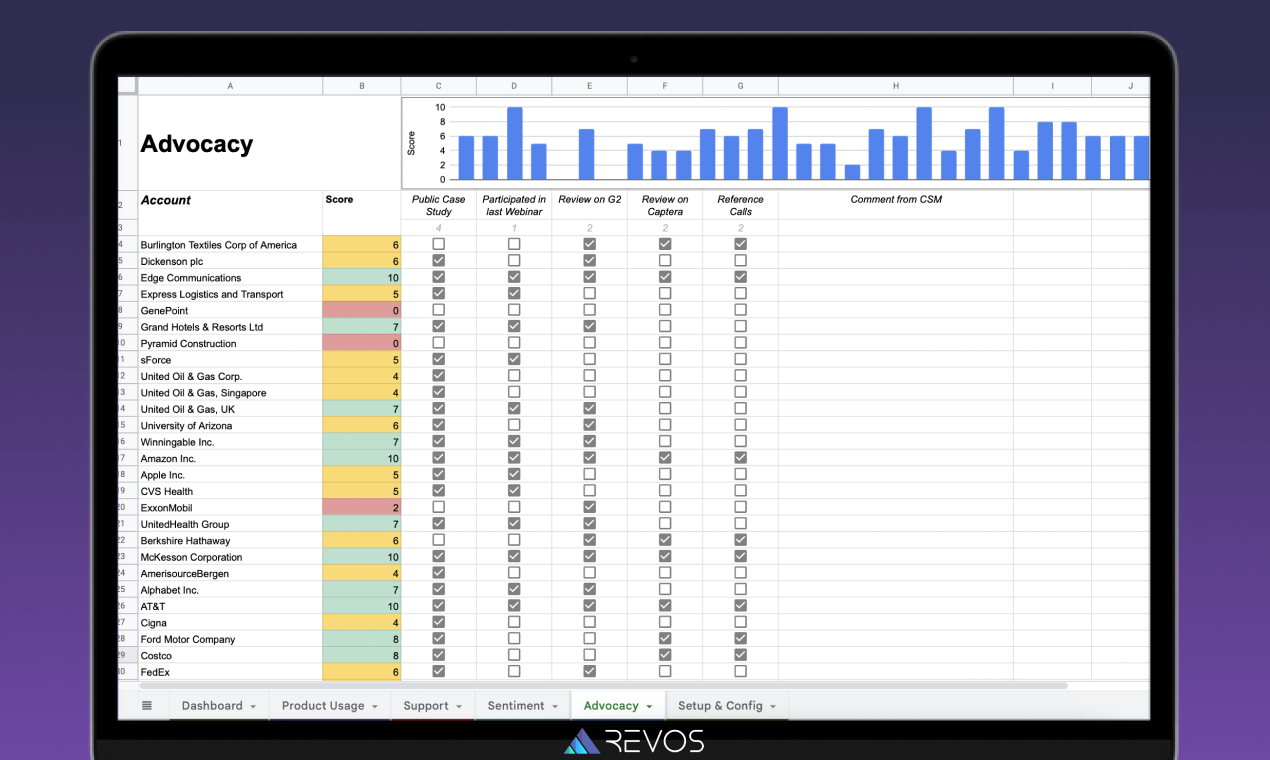Select the Public Case Study header cell

pyautogui.click(x=438, y=205)
